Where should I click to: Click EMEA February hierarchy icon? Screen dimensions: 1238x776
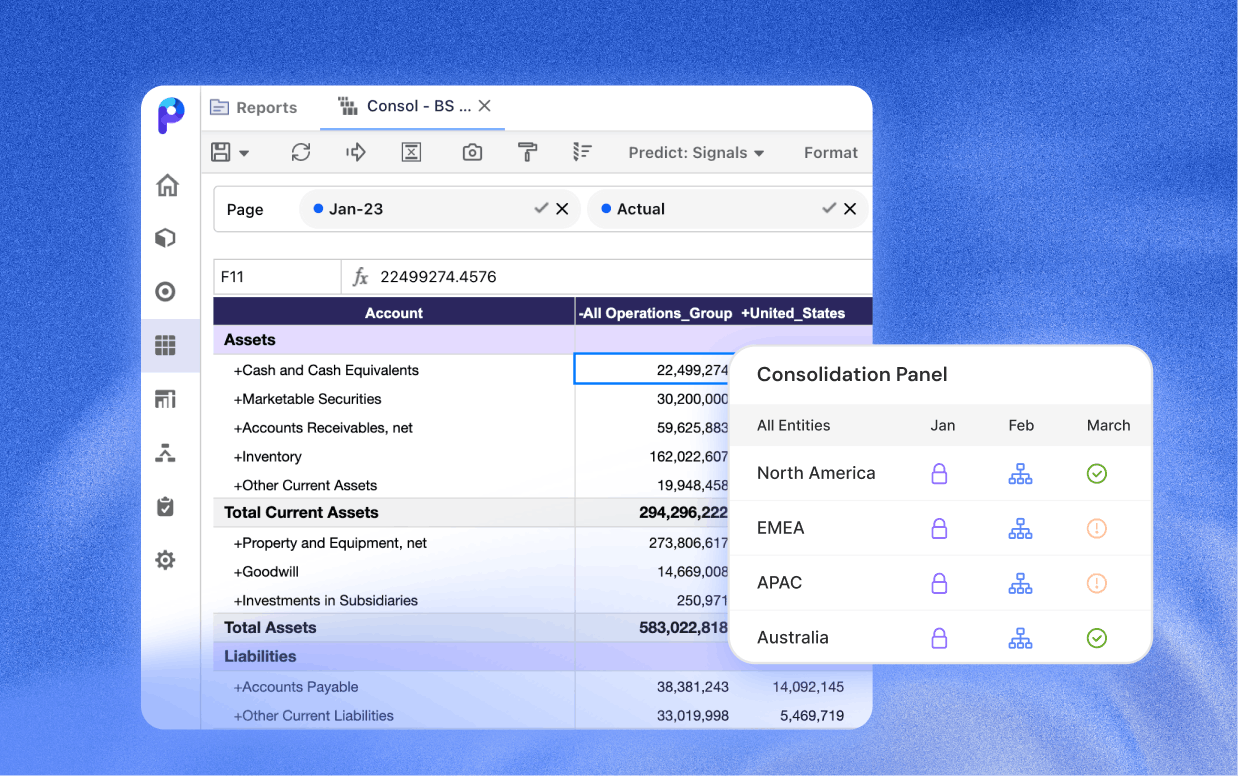pos(1020,529)
